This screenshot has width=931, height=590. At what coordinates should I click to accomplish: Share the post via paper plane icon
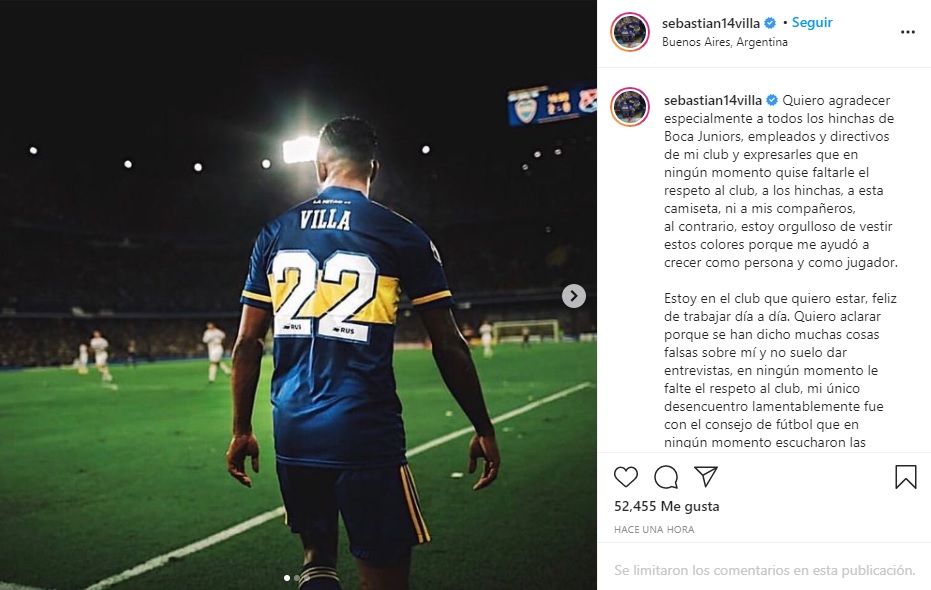tap(706, 476)
